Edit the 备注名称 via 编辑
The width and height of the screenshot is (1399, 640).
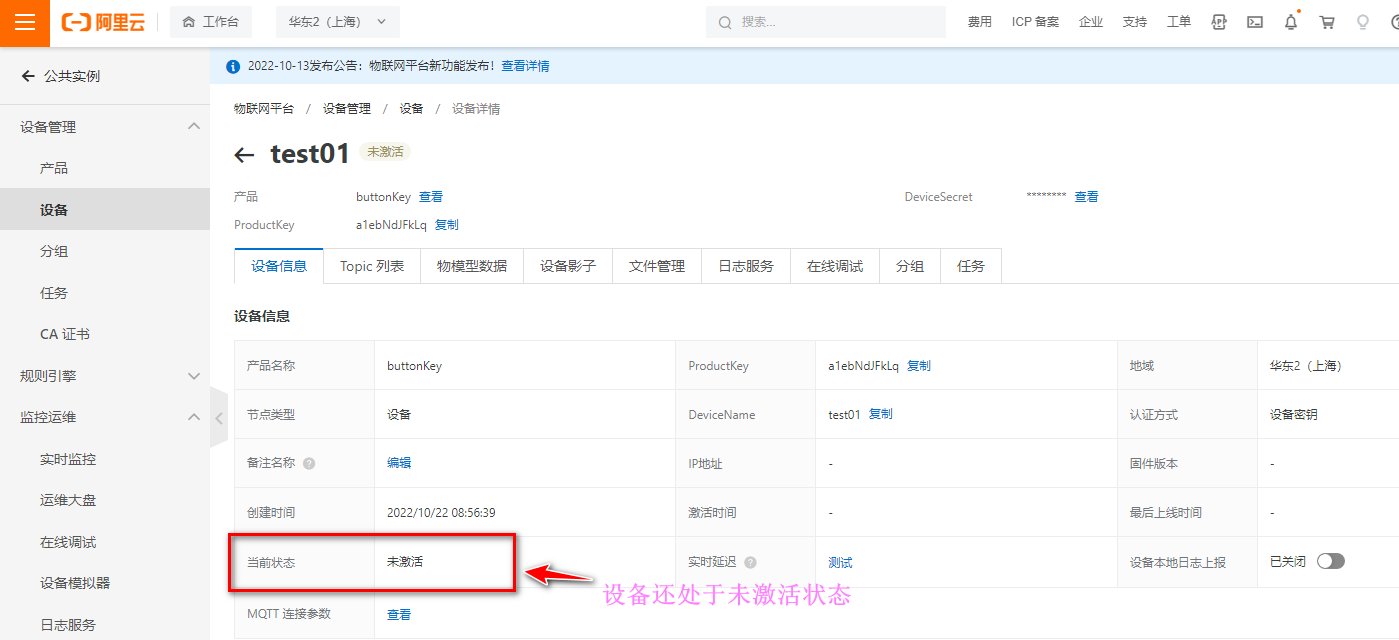coord(399,463)
